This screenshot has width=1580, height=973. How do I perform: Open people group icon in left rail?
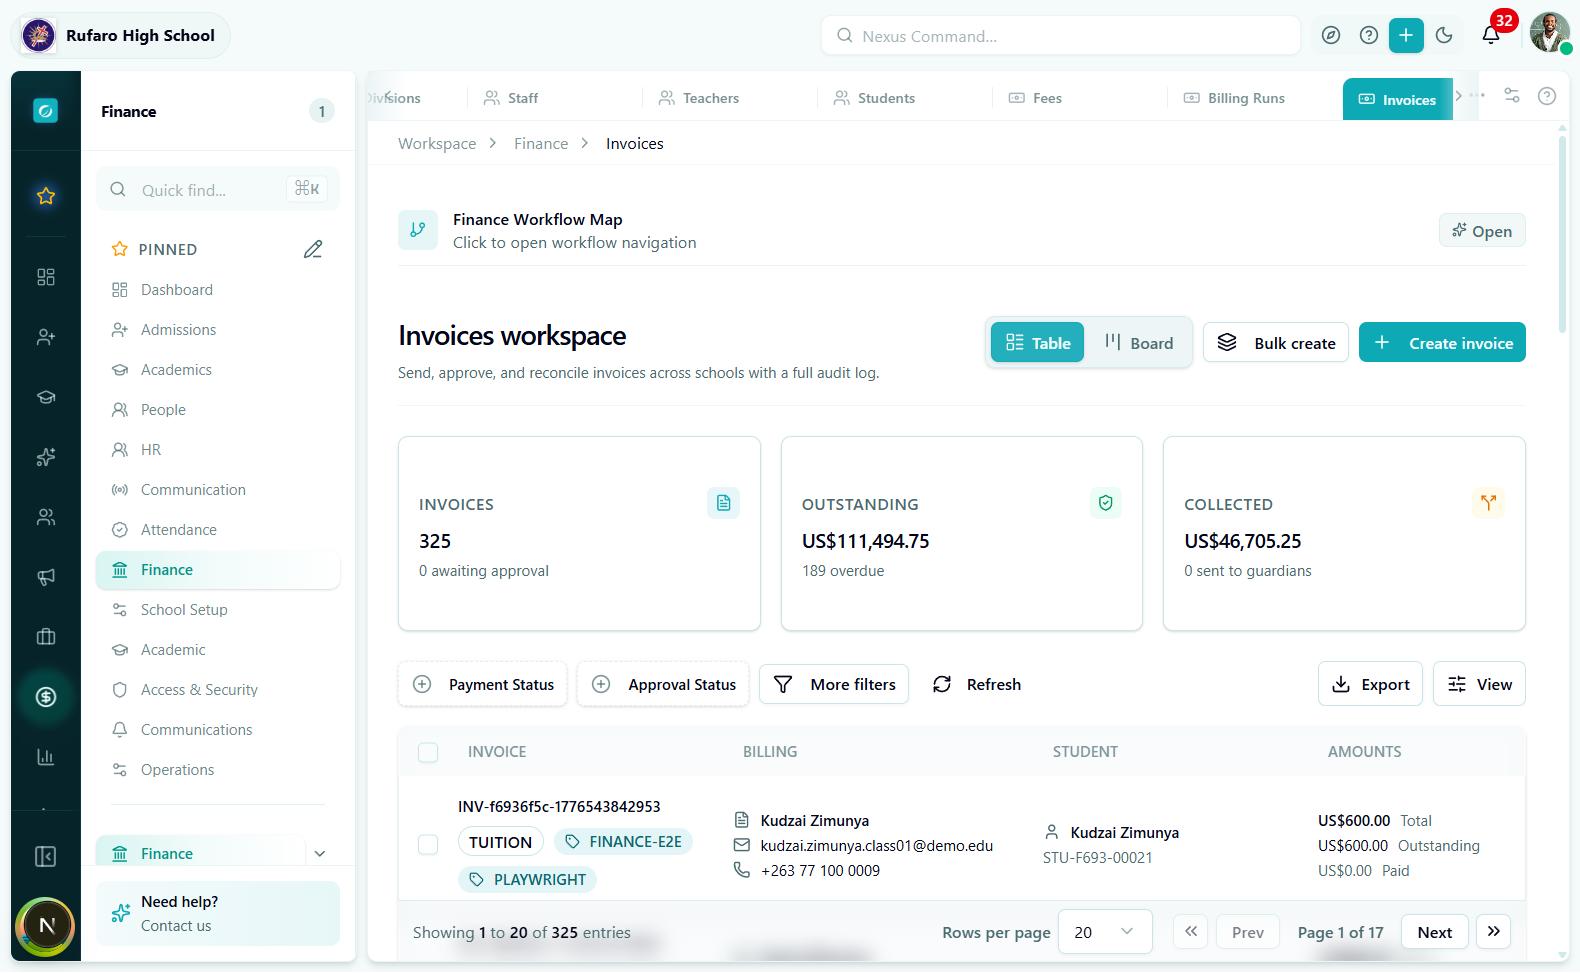(46, 517)
